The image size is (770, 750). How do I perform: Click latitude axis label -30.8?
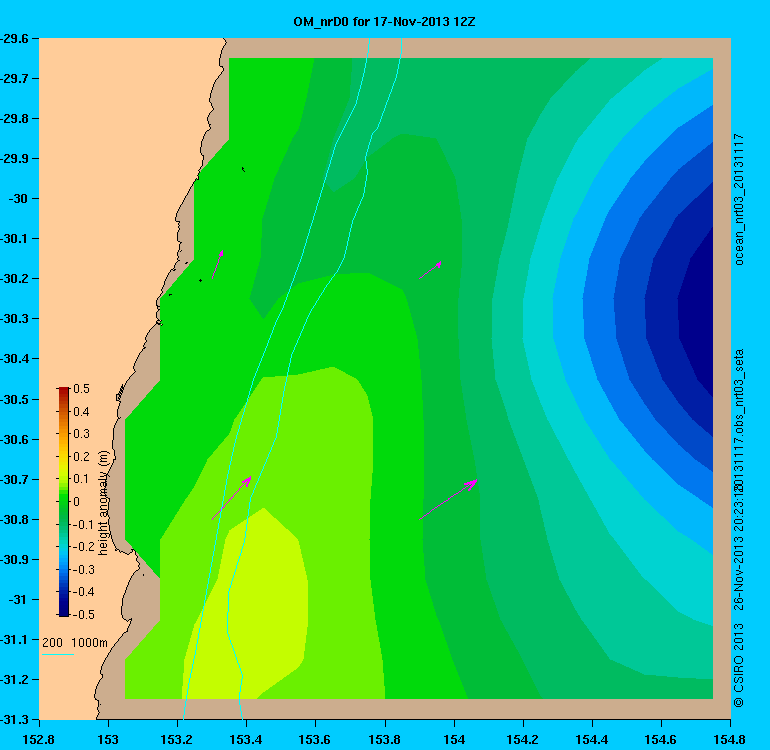click(14, 519)
